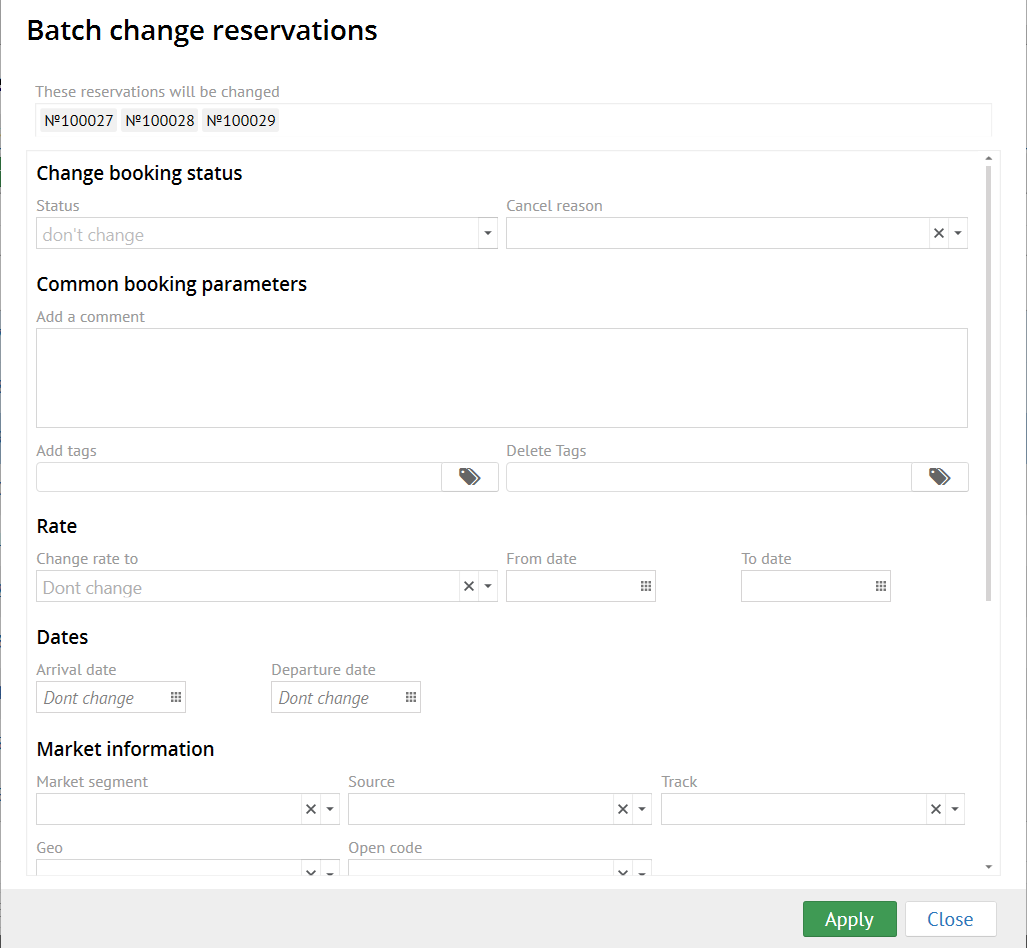1027x948 pixels.
Task: Expand the Source dropdown arrow
Action: tap(642, 809)
